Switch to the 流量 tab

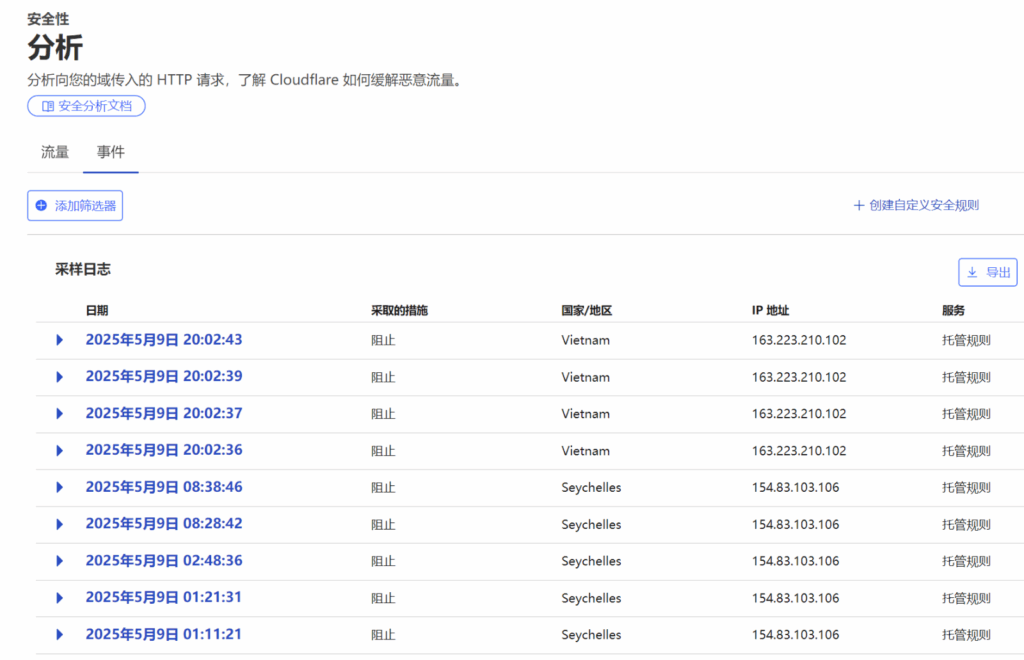[54, 152]
